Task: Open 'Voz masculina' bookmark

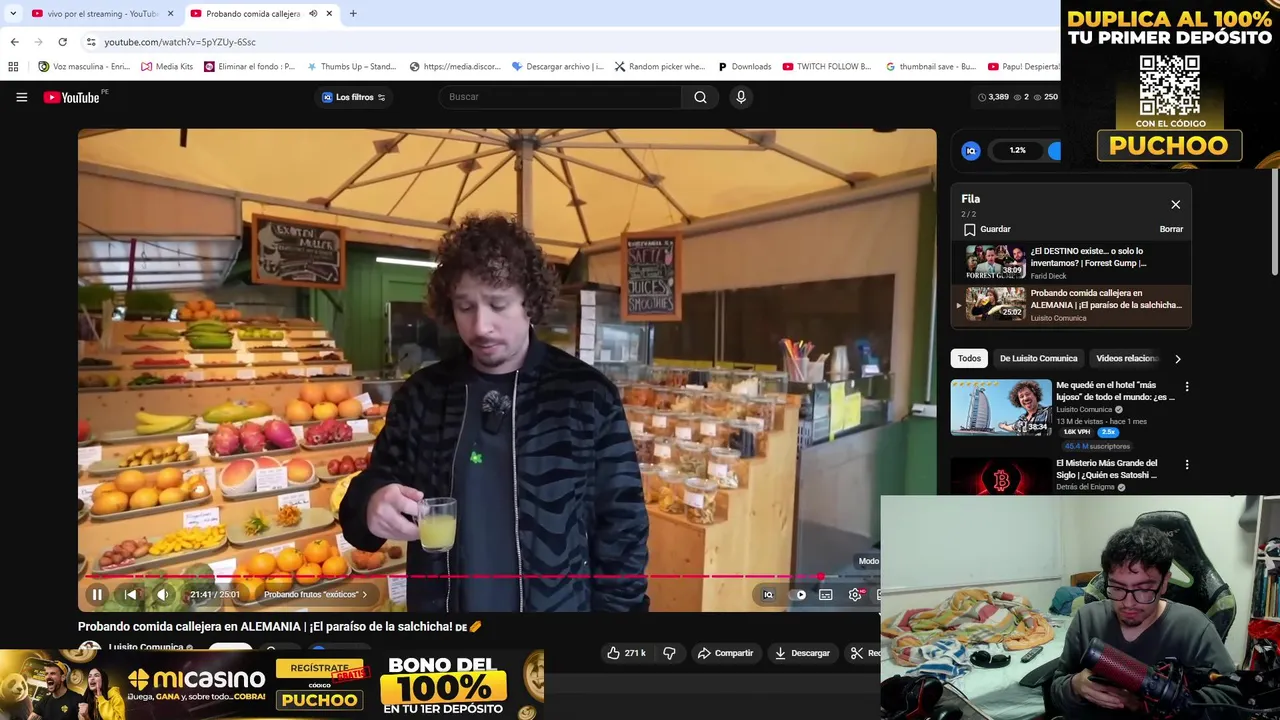Action: 84,67
